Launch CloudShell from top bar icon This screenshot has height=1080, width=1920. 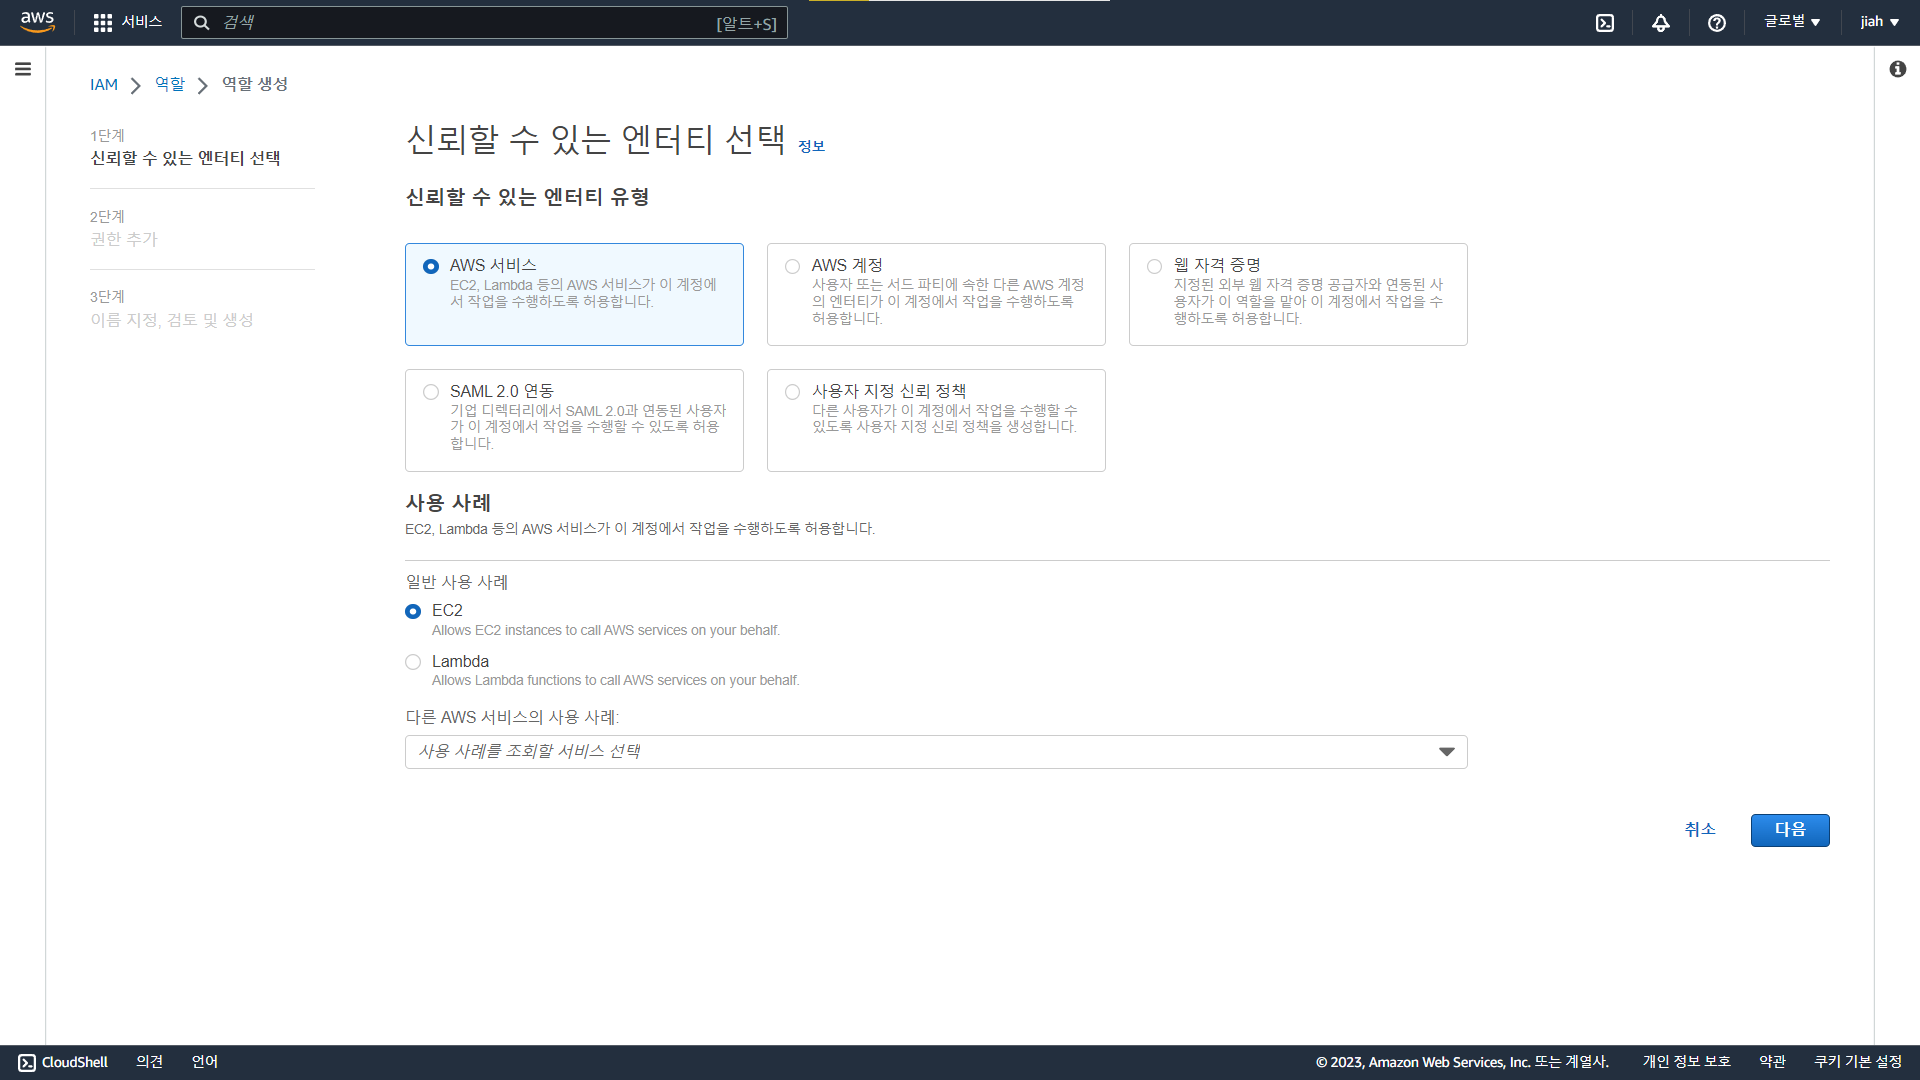tap(1604, 23)
